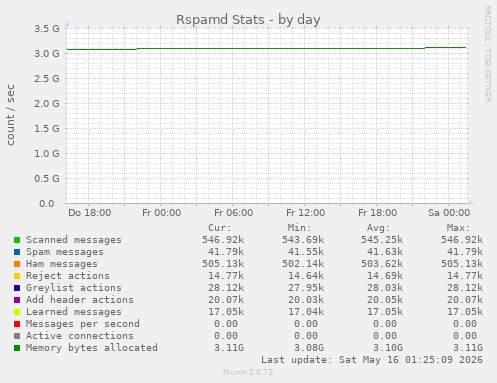Click the Fr 12:00 x-axis label

pos(306,213)
